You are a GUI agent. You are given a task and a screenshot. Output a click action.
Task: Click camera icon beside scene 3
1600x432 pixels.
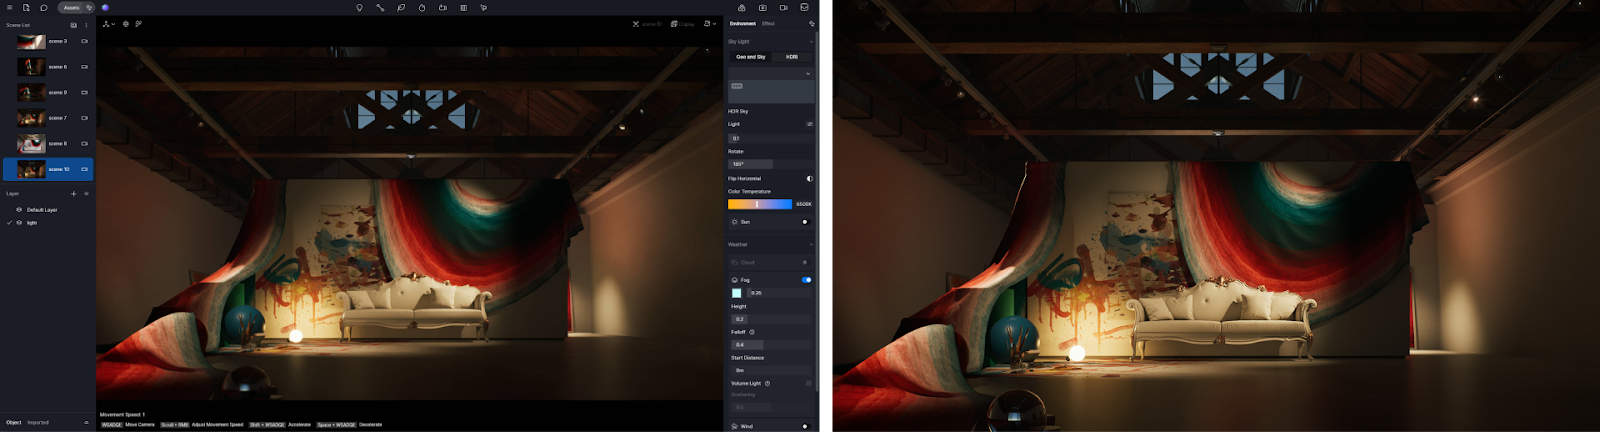click(84, 41)
